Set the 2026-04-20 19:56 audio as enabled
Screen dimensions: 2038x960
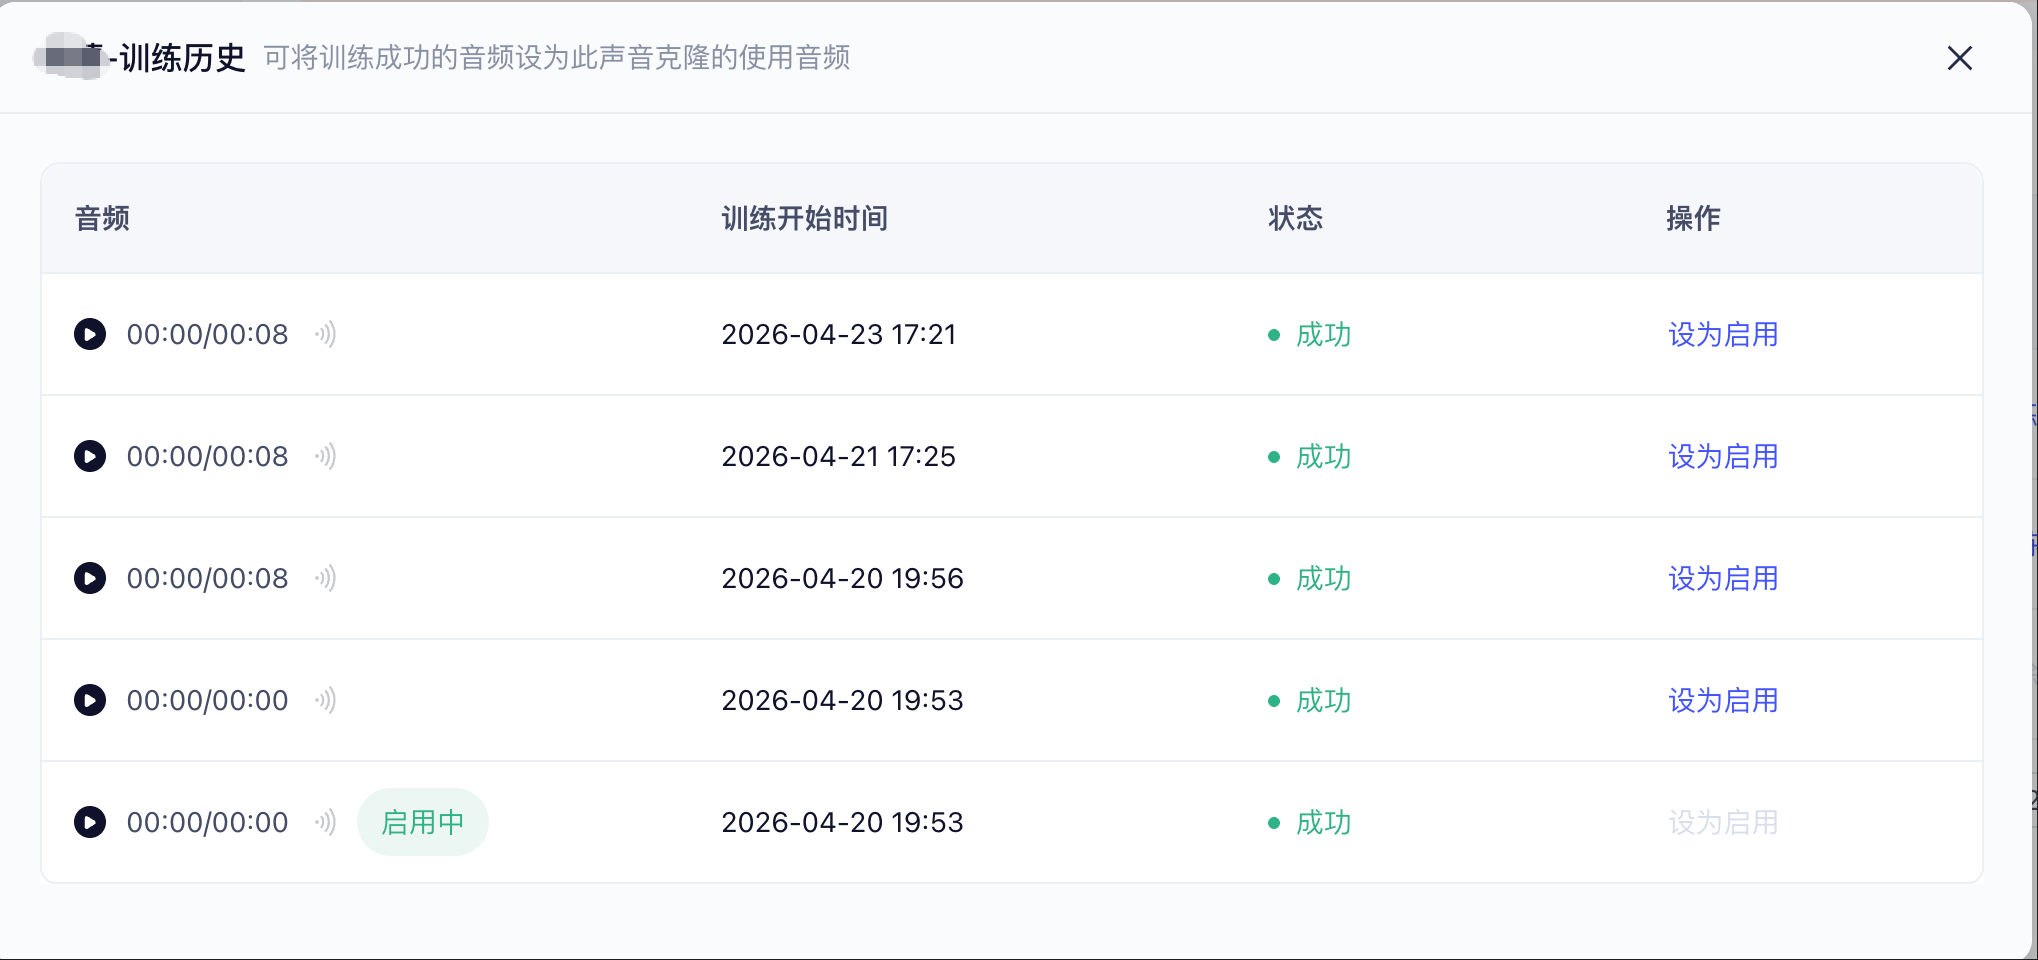tap(1723, 578)
